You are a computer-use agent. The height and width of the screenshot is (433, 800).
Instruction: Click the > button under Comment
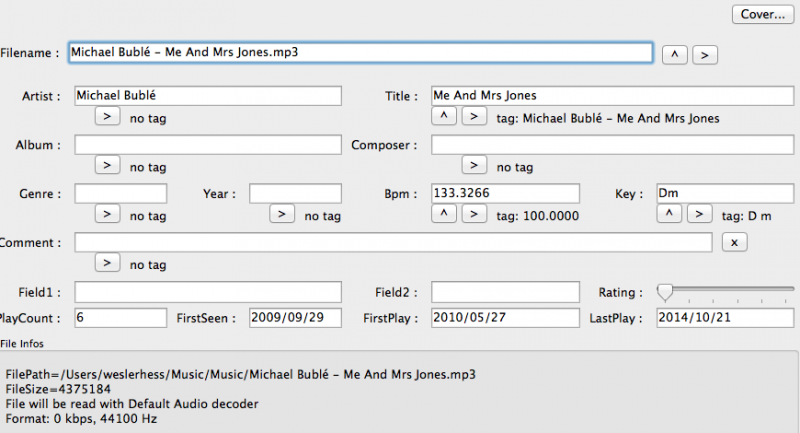(x=107, y=263)
